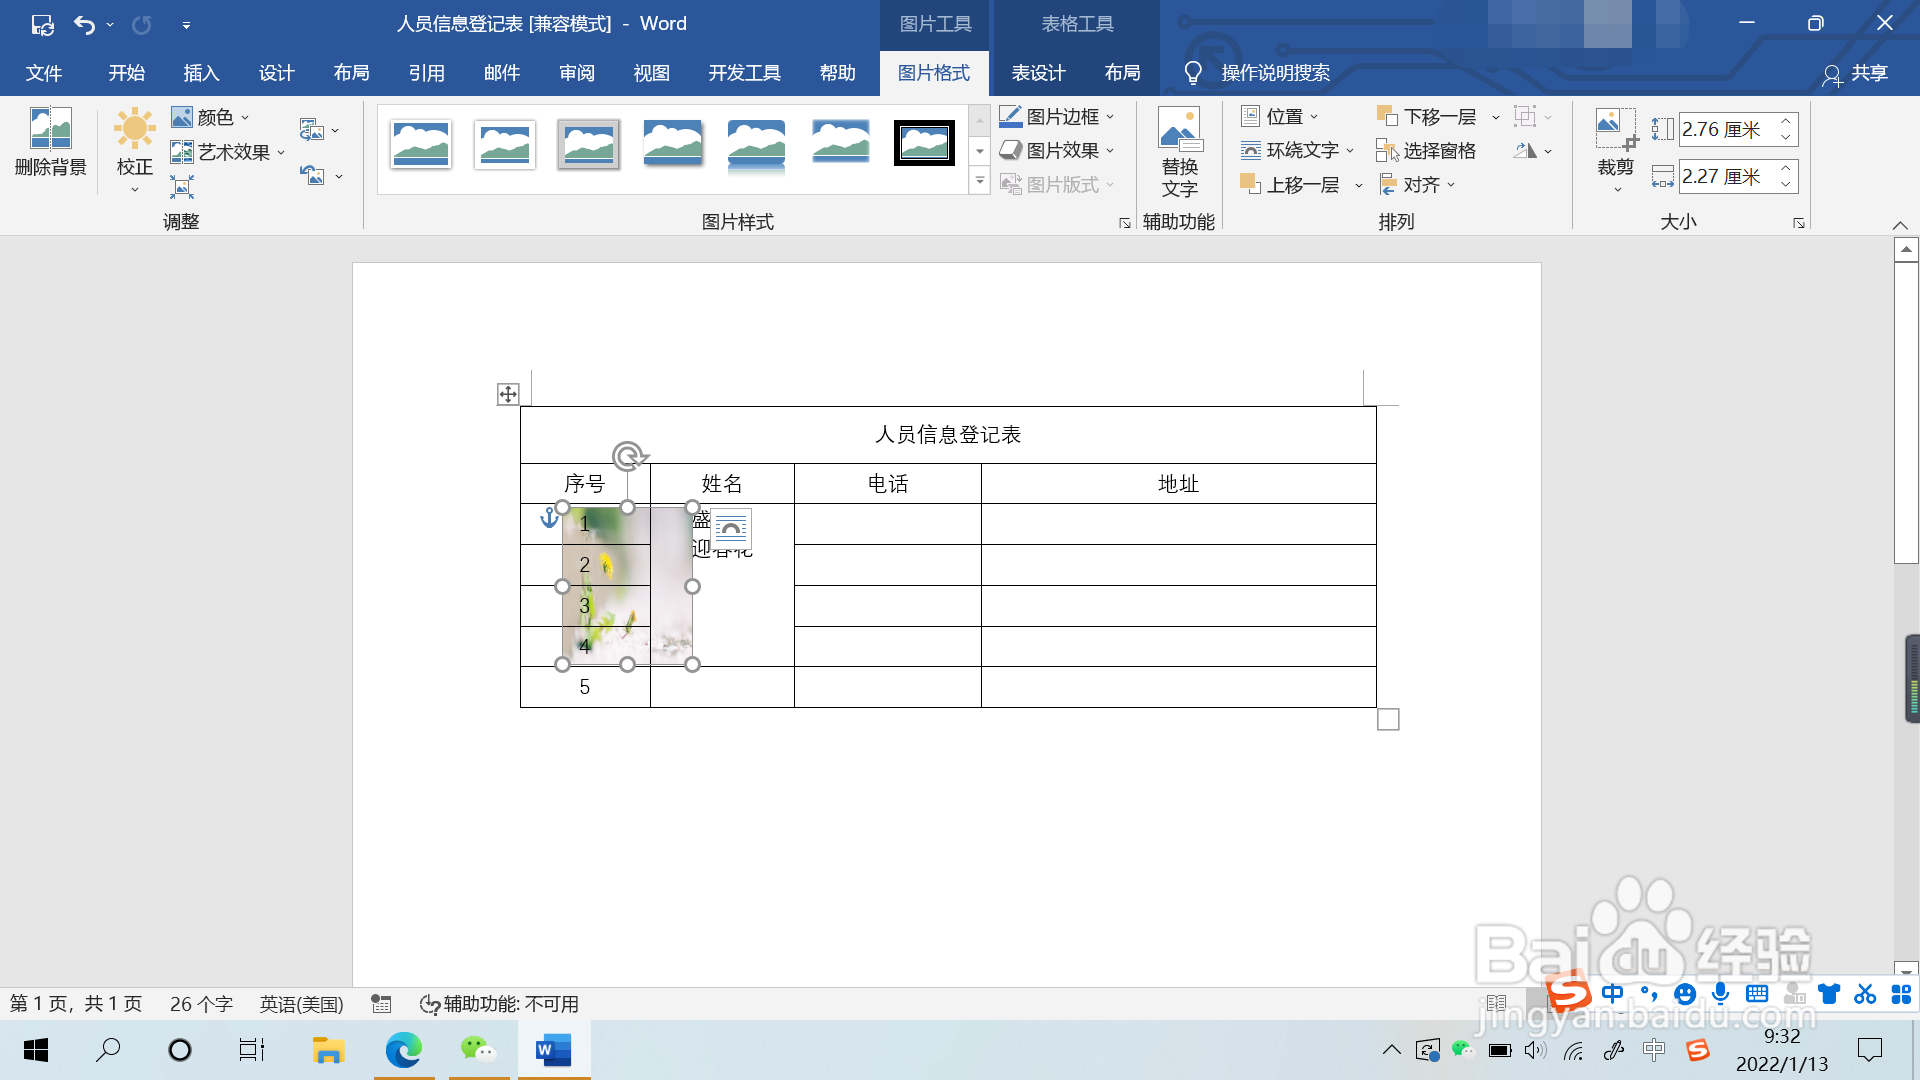Viewport: 1920px width, 1080px height.
Task: Click the layout options icon beside picture
Action: pos(731,528)
